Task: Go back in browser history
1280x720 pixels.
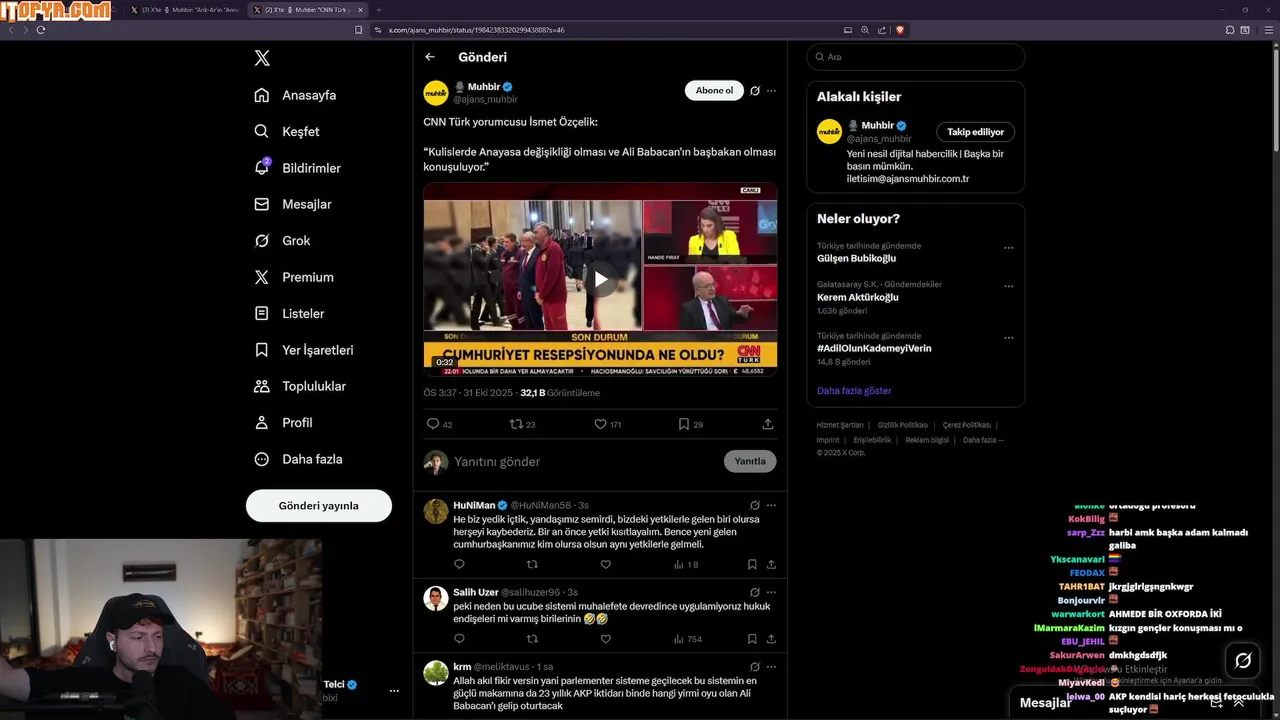Action: point(11,30)
